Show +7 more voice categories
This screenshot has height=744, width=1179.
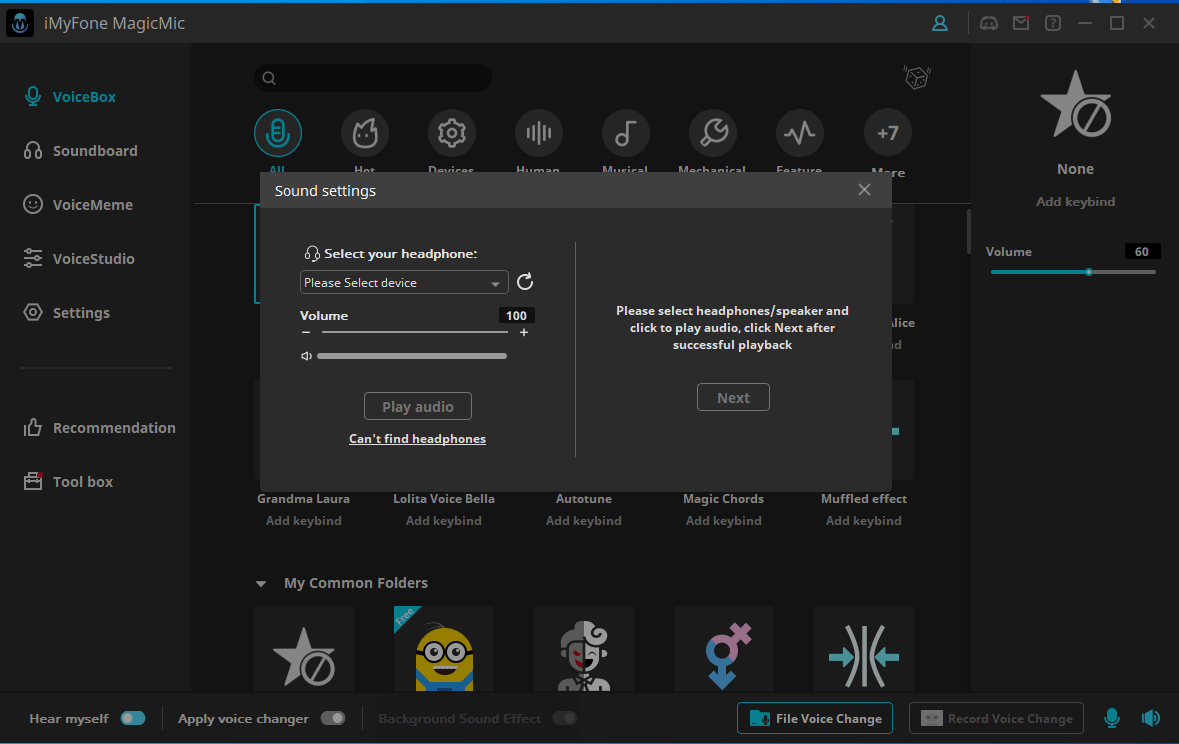click(x=887, y=133)
